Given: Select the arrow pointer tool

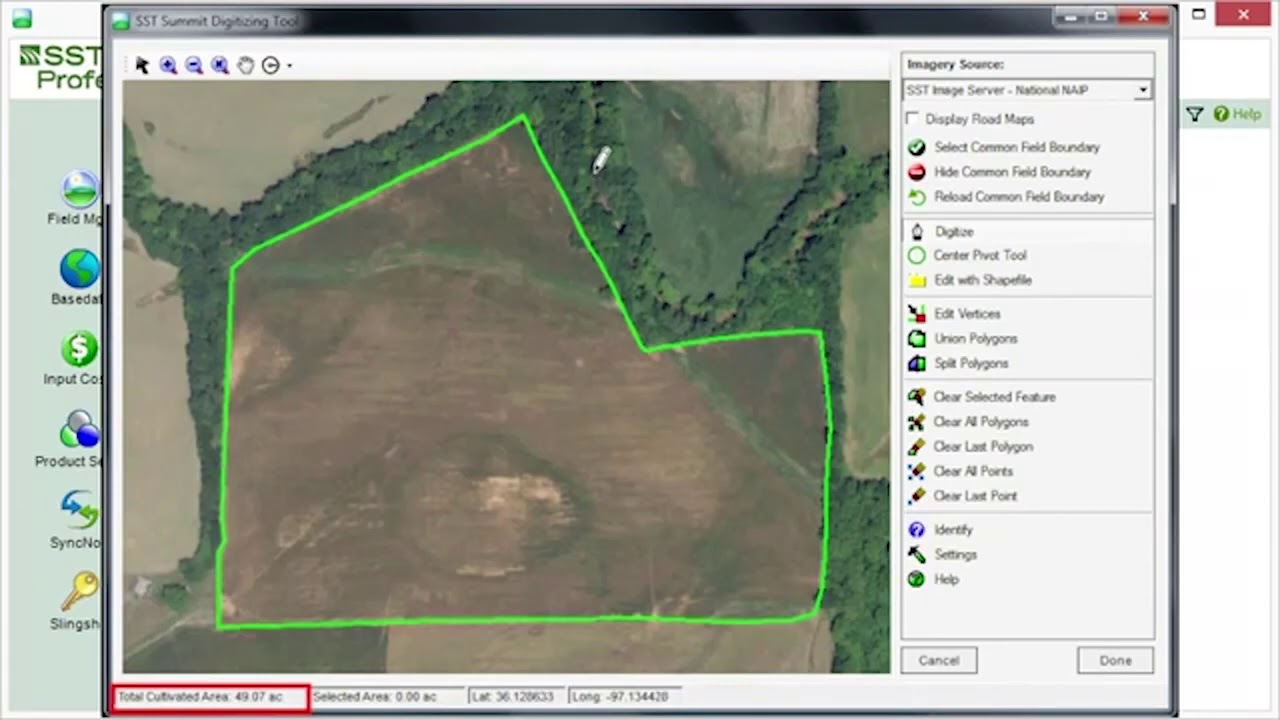Looking at the screenshot, I should click(x=142, y=65).
